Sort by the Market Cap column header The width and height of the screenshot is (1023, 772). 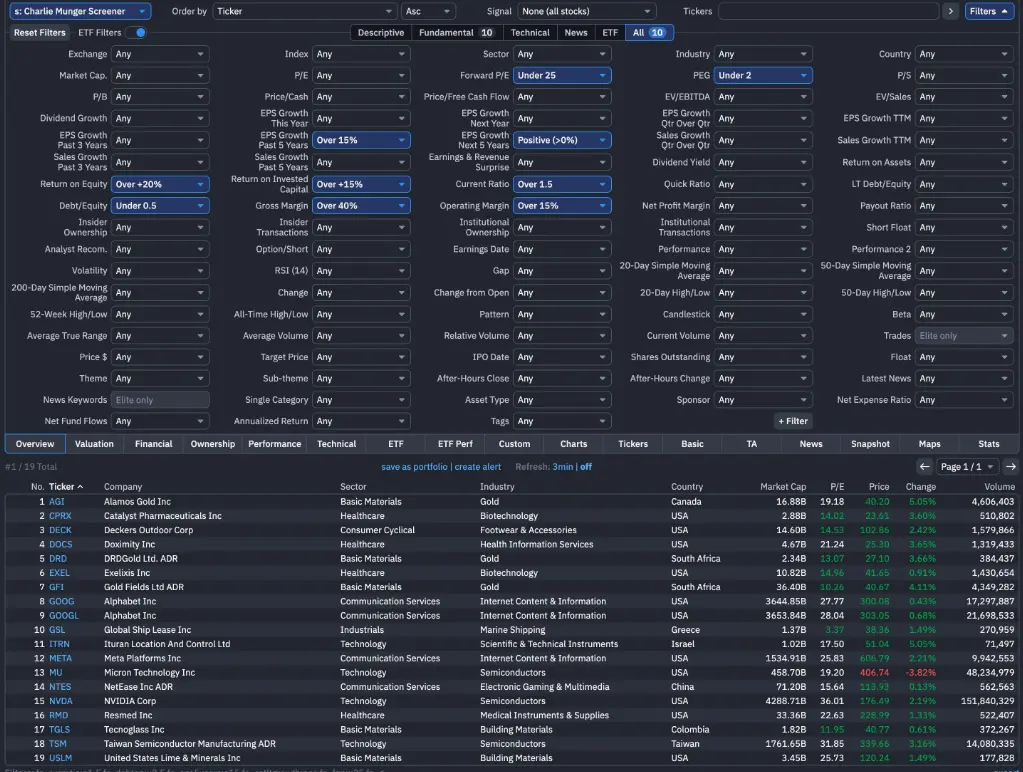[x=783, y=487]
